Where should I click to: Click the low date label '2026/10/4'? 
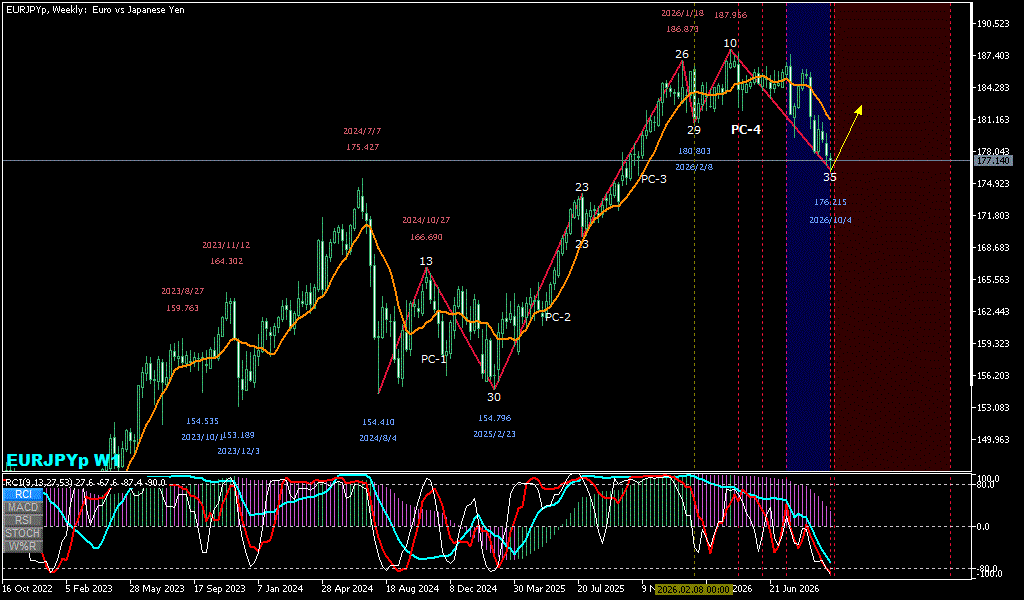pyautogui.click(x=830, y=220)
